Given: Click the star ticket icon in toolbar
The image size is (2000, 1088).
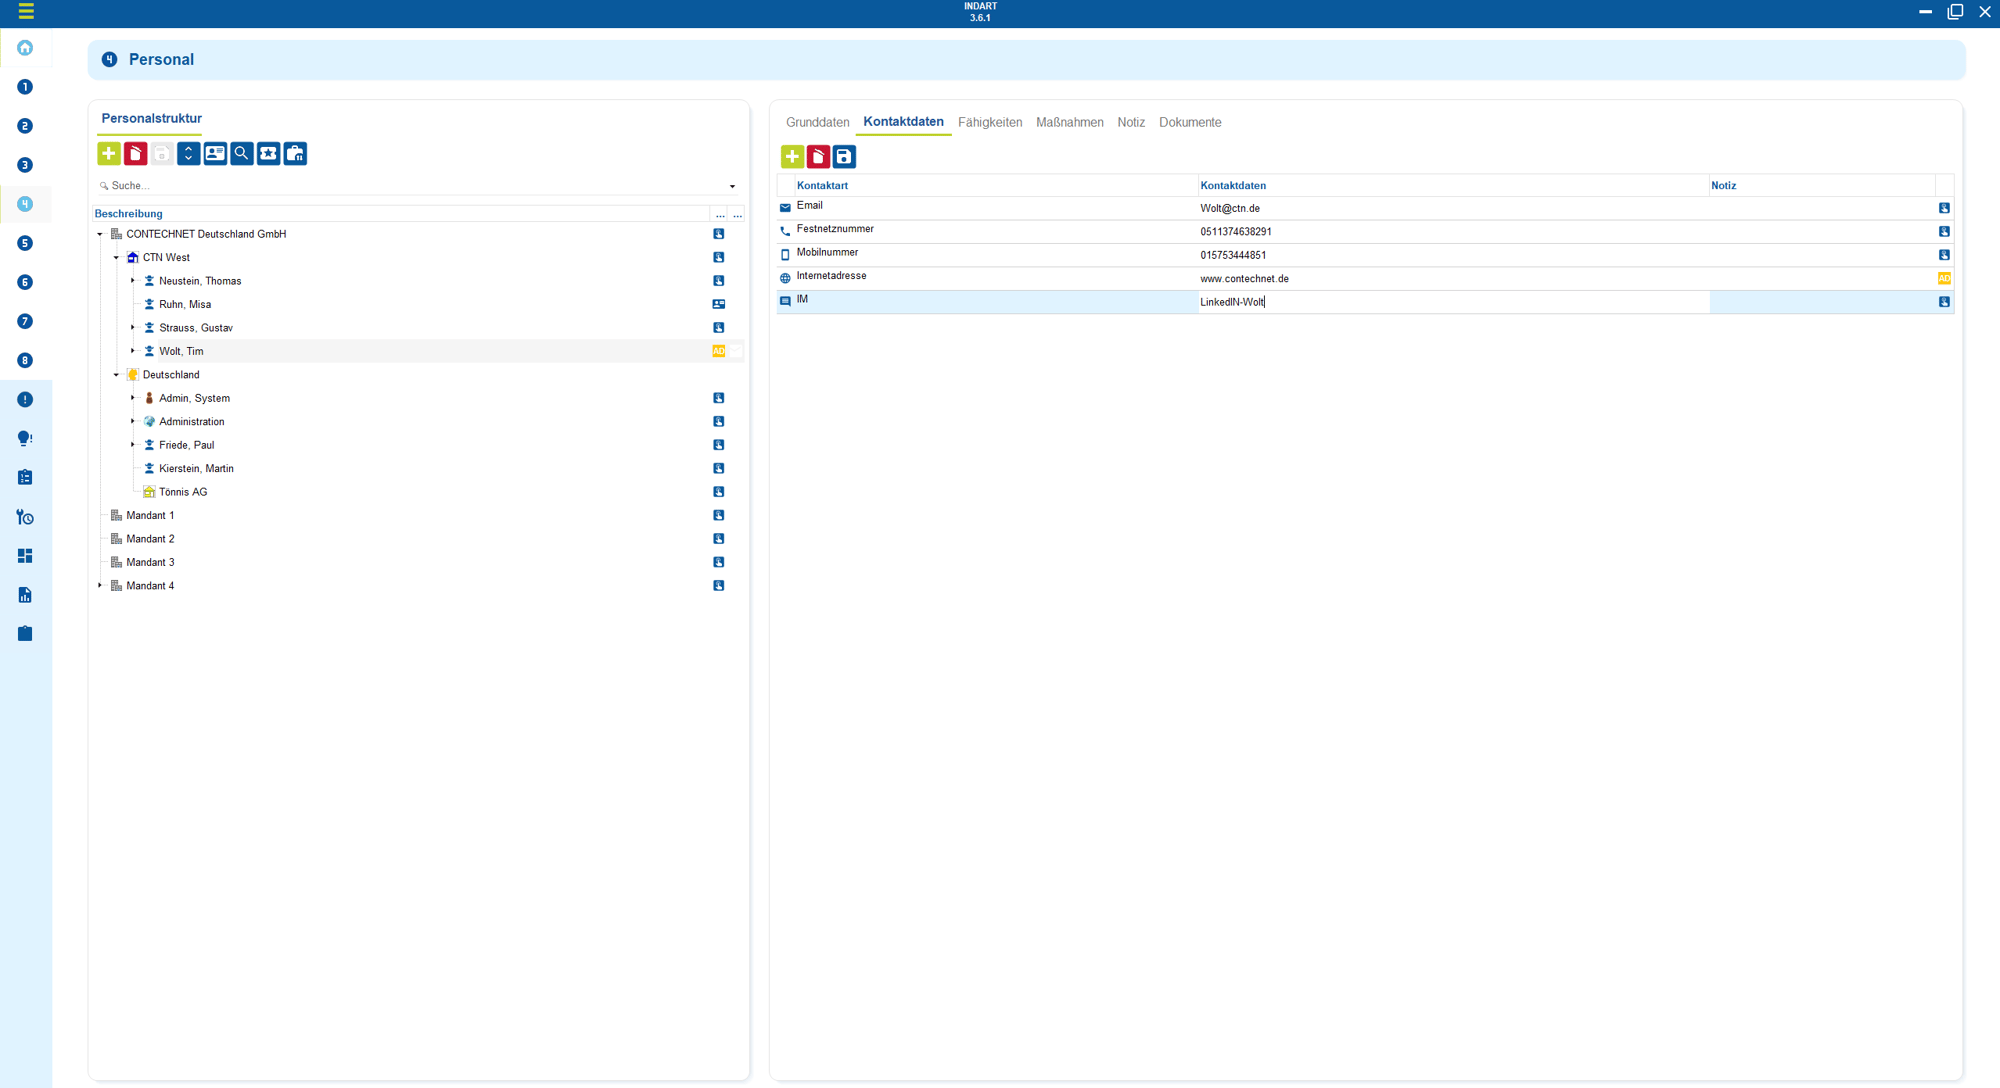Looking at the screenshot, I should tap(268, 153).
